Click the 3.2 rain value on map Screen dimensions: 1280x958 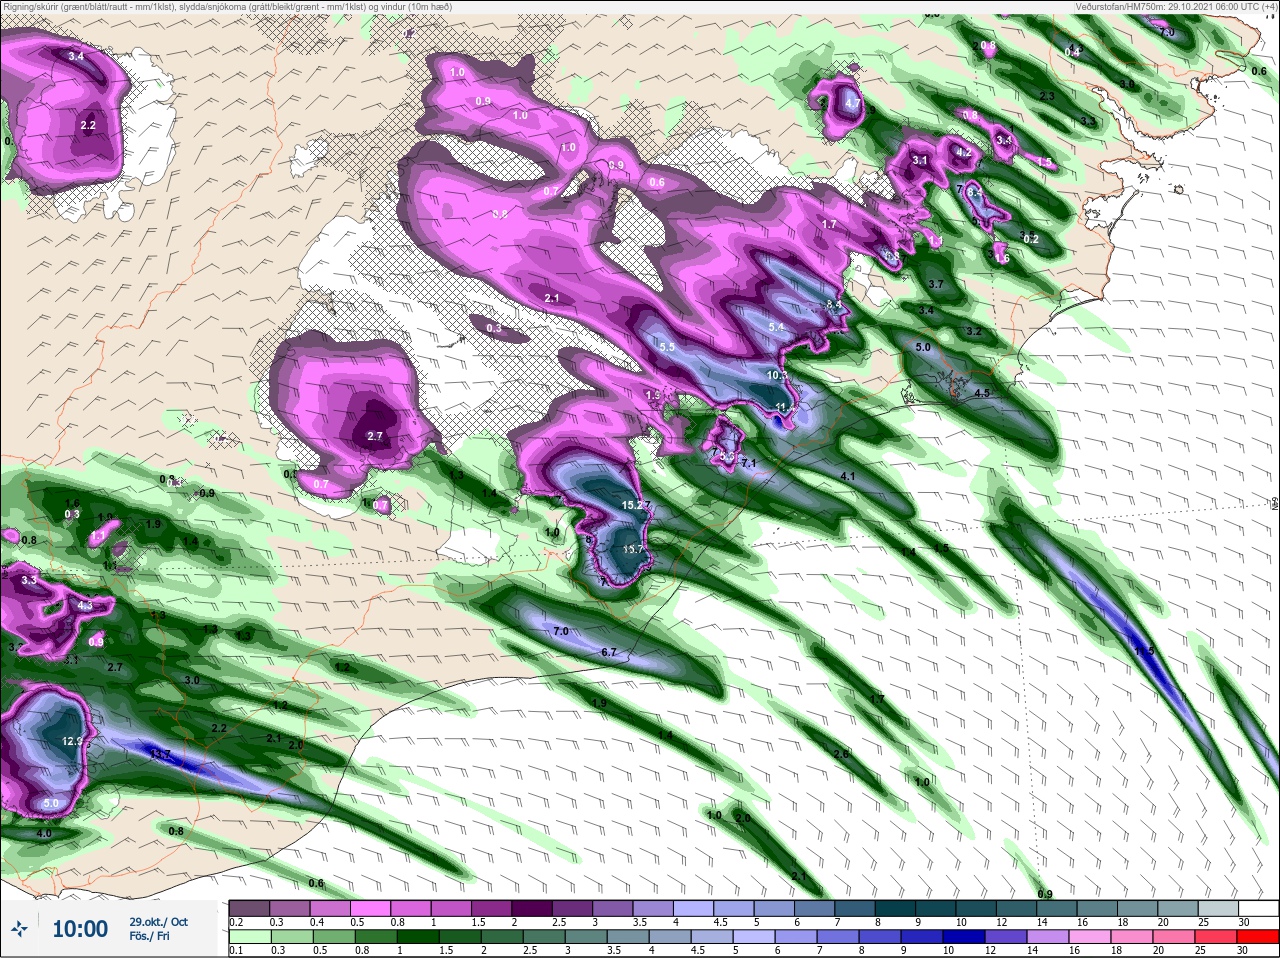tap(973, 331)
